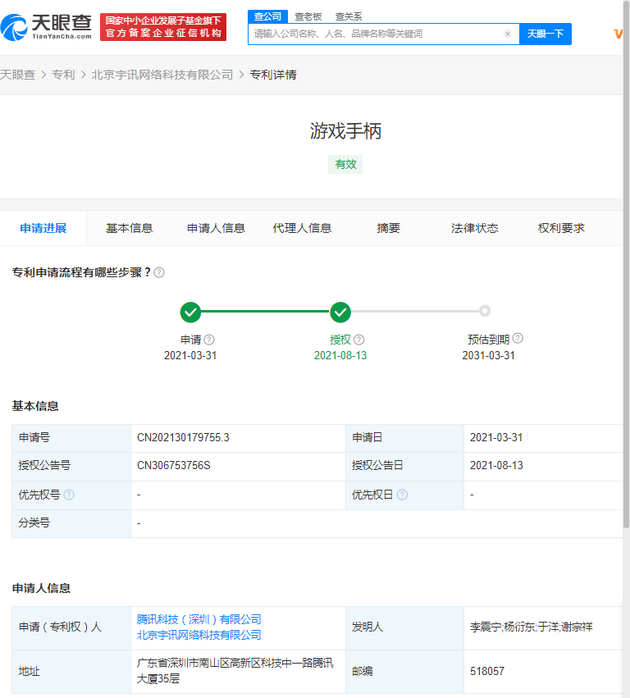The image size is (630, 698).
Task: Select the 基本信息 tab
Action: coord(129,228)
